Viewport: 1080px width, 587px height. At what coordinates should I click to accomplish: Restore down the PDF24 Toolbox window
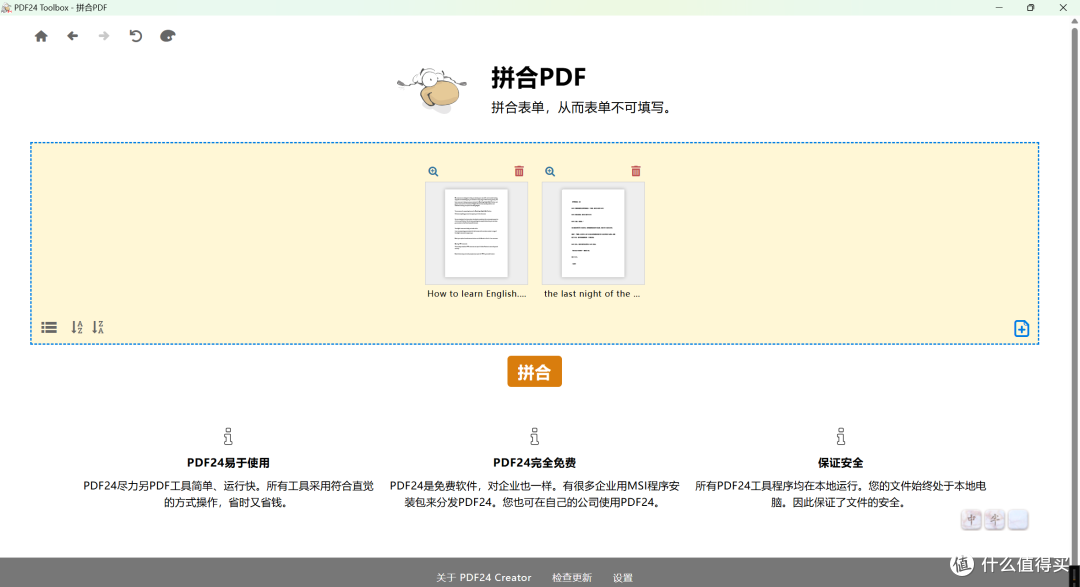[1030, 8]
